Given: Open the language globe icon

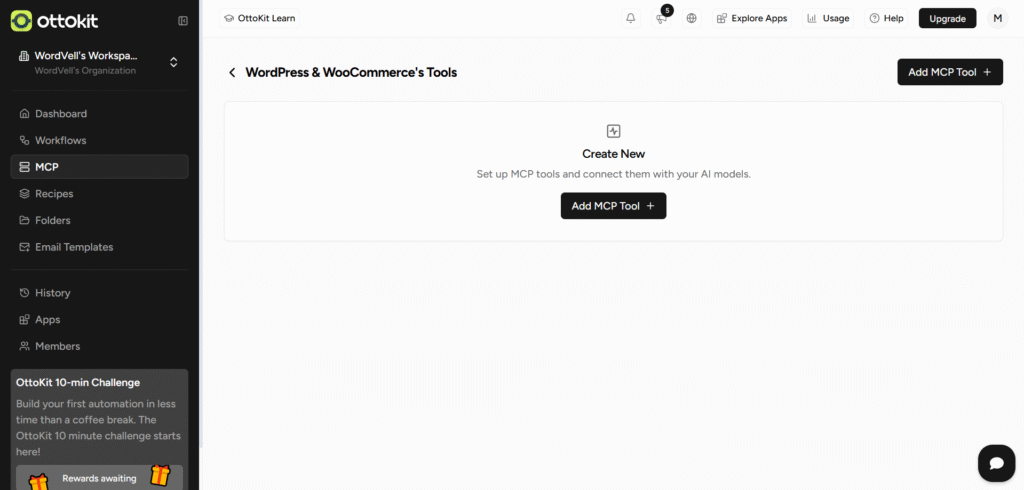Looking at the screenshot, I should [x=692, y=18].
